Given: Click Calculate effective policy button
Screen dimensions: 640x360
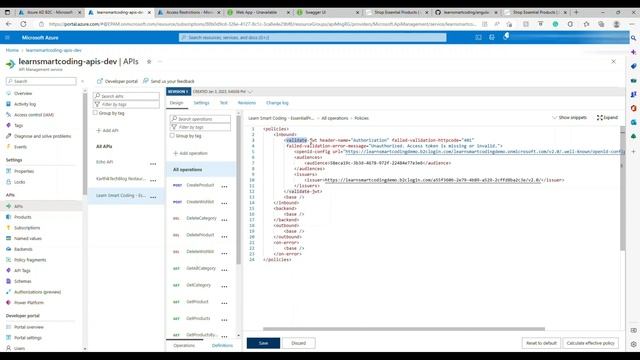Looking at the screenshot, I should pyautogui.click(x=590, y=343).
